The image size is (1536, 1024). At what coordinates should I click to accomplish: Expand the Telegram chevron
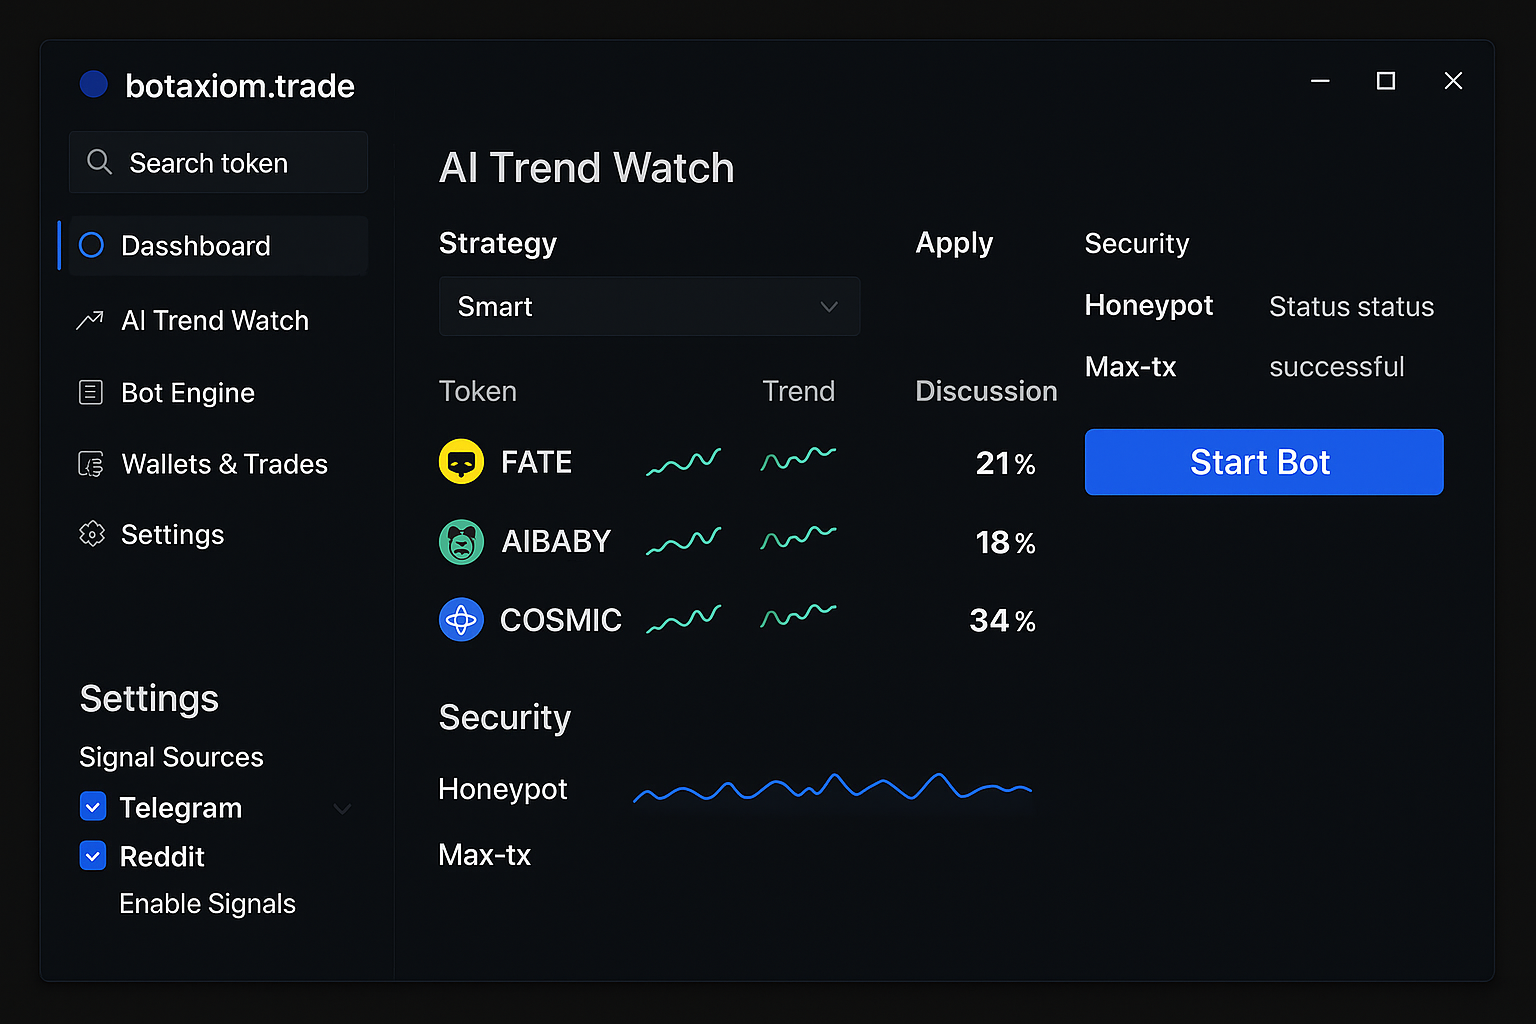click(342, 808)
